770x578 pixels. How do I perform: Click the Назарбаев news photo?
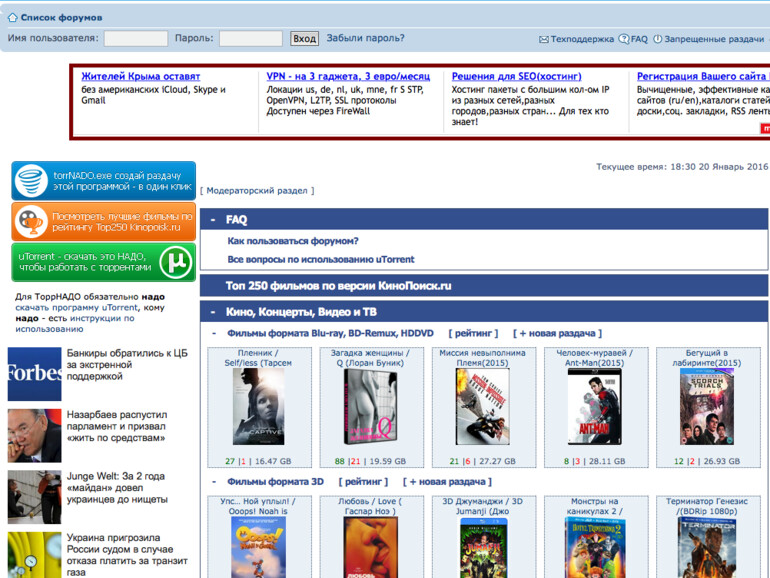pos(34,436)
